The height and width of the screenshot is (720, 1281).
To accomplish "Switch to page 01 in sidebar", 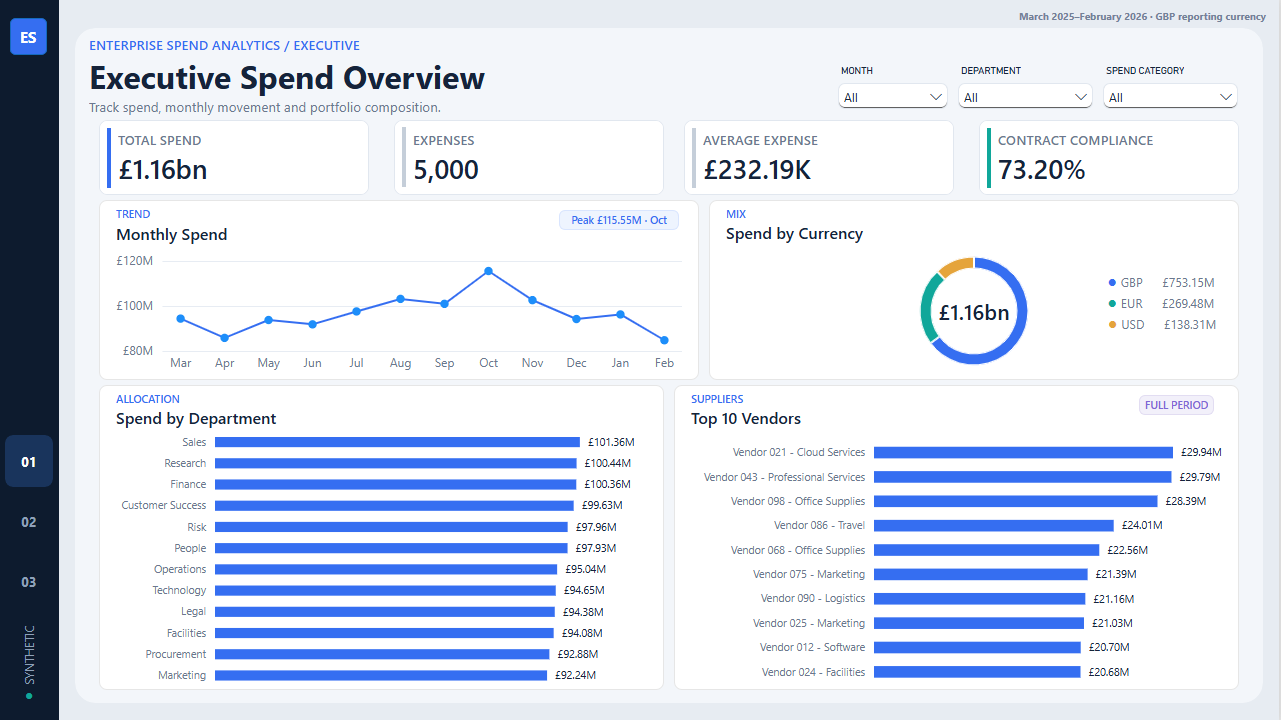I will [x=29, y=462].
